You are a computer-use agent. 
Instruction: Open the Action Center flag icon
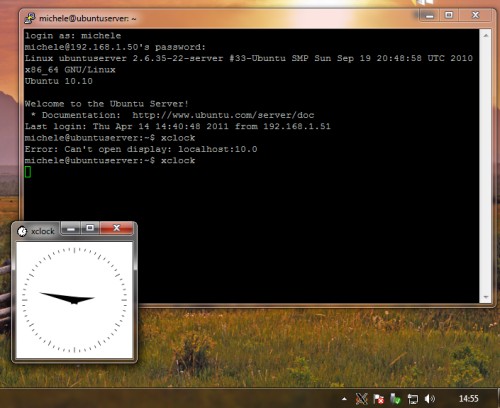(378, 399)
